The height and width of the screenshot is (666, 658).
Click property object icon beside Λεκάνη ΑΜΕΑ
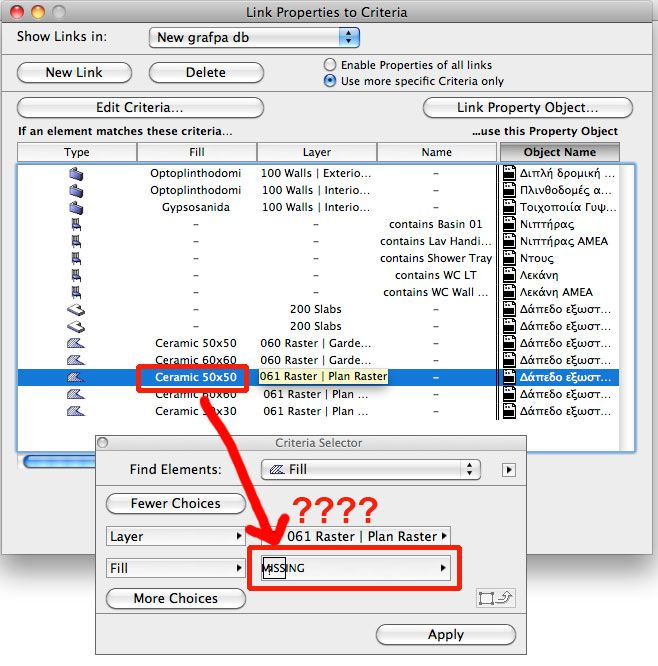509,292
